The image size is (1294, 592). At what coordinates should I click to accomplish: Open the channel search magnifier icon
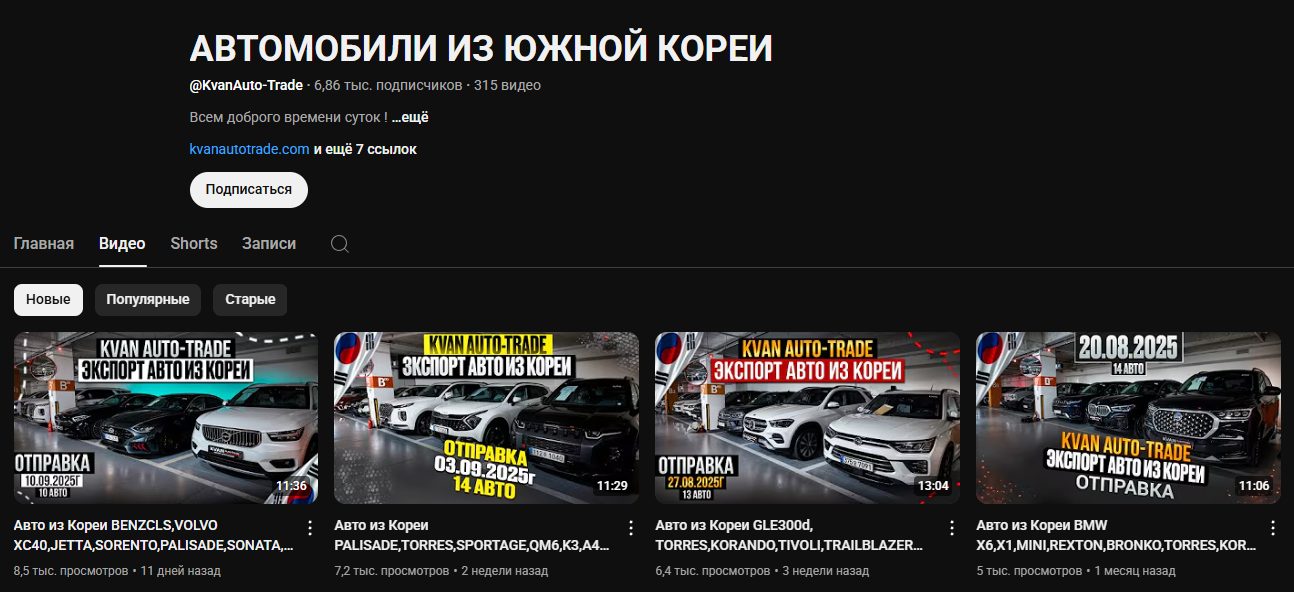[x=340, y=244]
